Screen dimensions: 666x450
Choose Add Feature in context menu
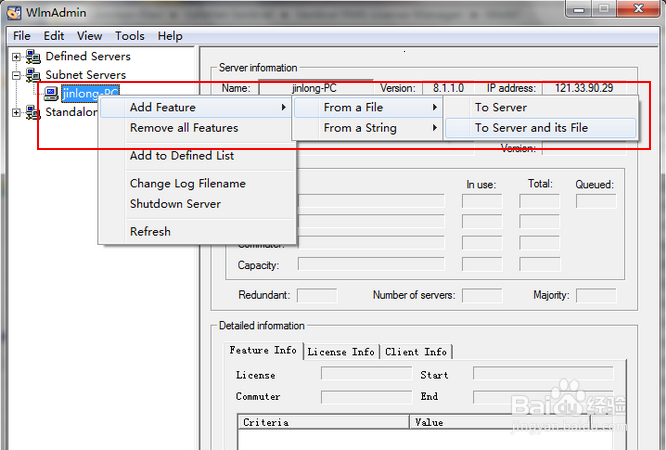[x=196, y=108]
